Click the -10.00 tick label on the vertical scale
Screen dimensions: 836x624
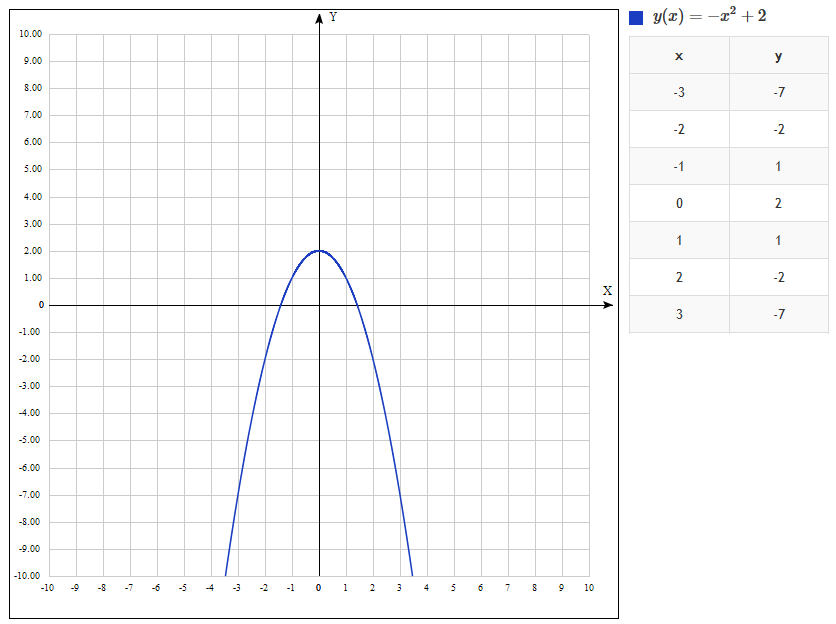pyautogui.click(x=30, y=576)
